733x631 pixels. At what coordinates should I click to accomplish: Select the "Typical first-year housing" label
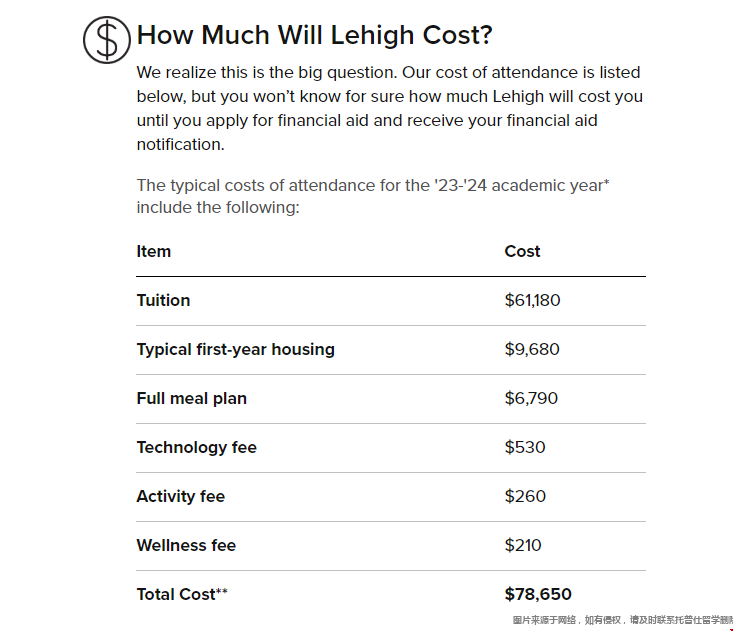[x=236, y=349]
